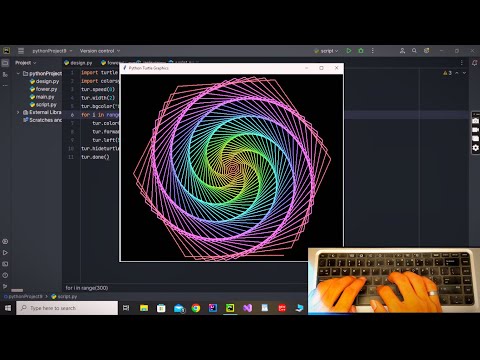Image resolution: width=480 pixels, height=360 pixels.
Task: Open Task View on taskbar
Action: [126, 308]
